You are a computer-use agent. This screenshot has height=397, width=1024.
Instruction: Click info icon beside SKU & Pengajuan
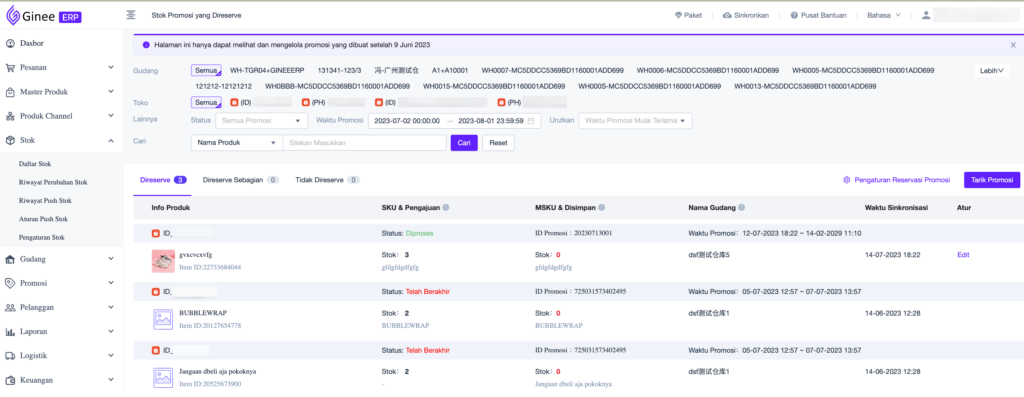[x=445, y=208]
